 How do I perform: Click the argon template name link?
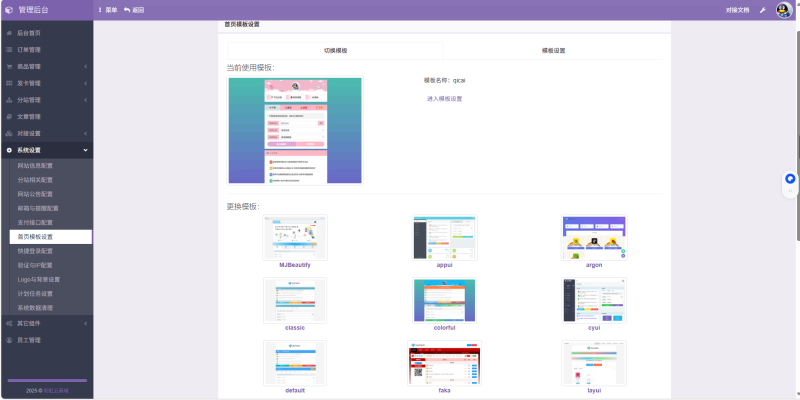[x=594, y=265]
